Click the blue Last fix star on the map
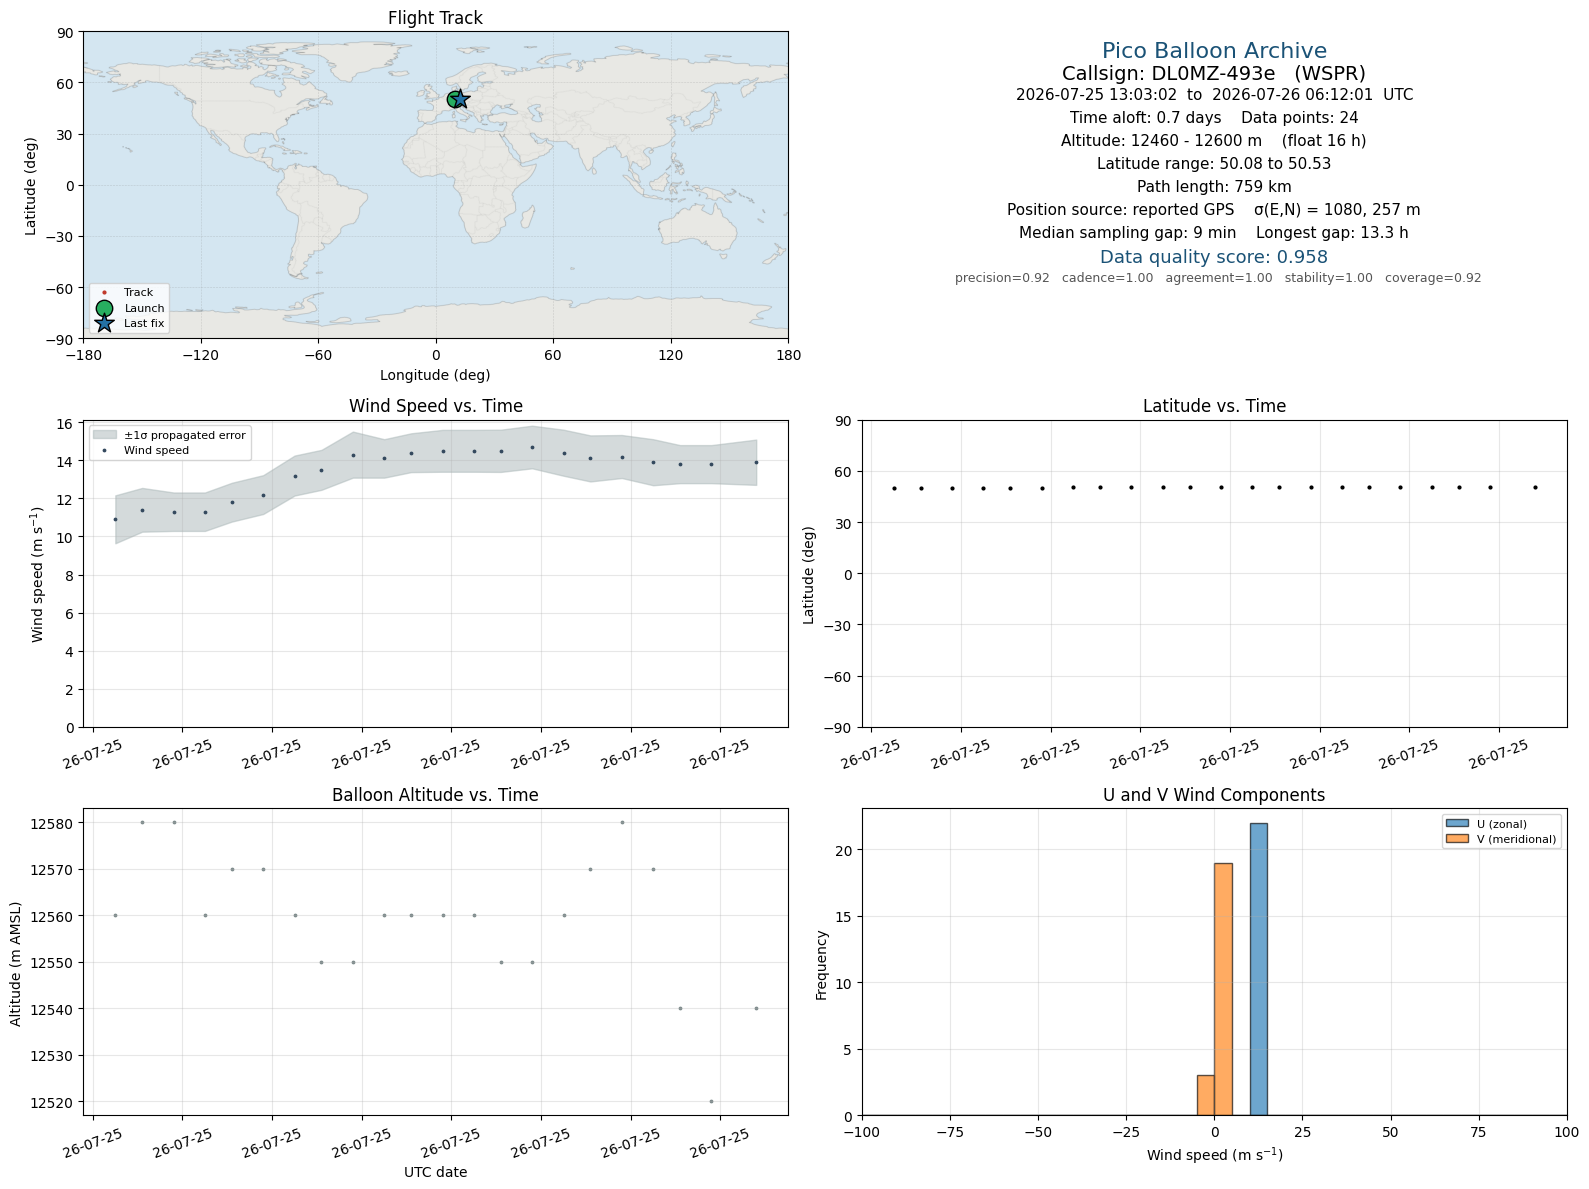The image size is (1589, 1189). tap(461, 99)
